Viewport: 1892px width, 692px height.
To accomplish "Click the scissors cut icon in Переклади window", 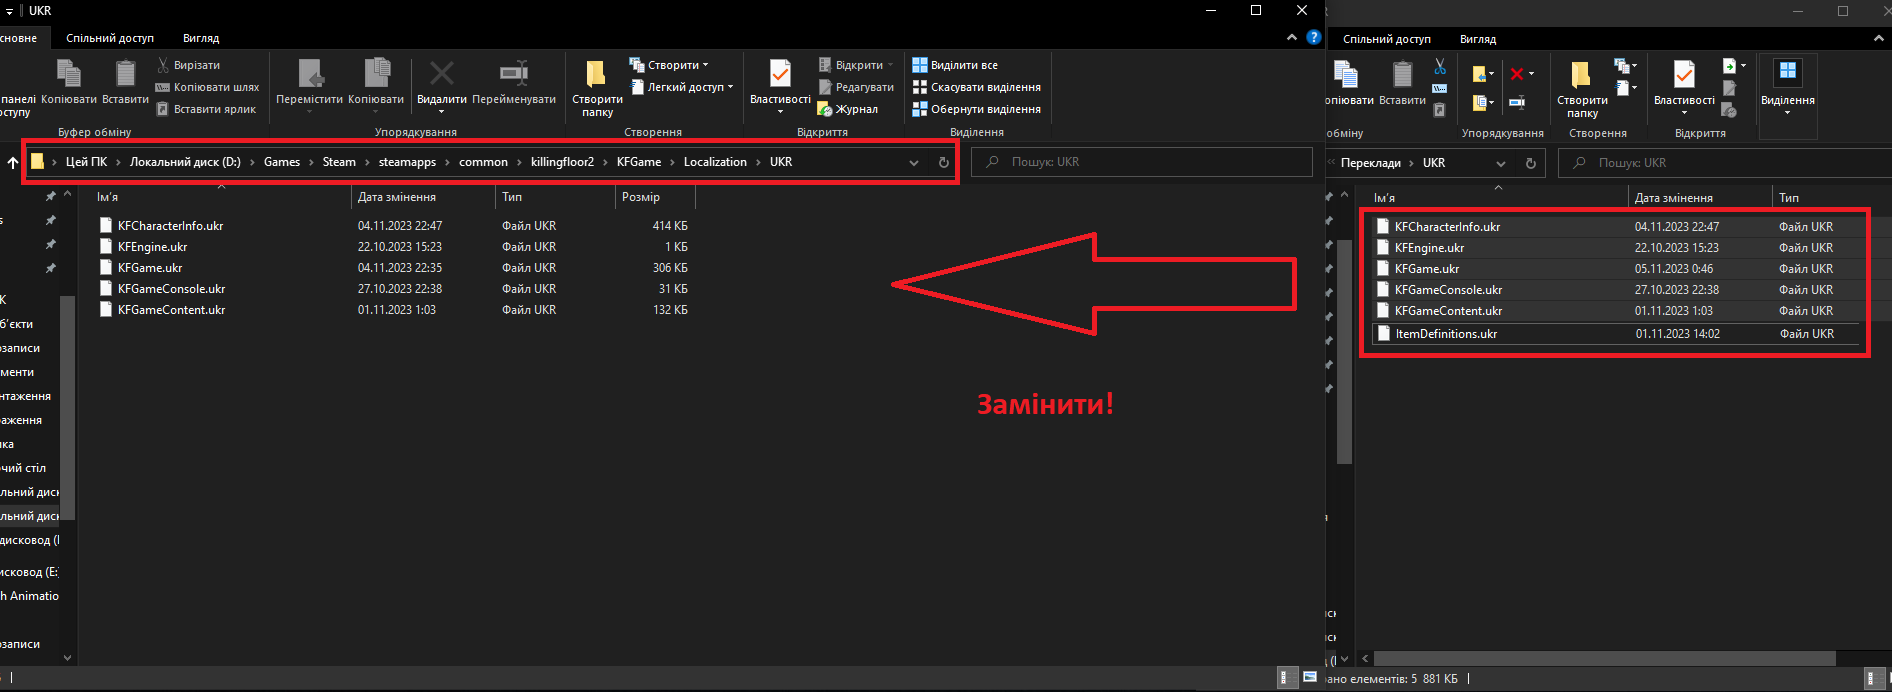I will [1440, 66].
